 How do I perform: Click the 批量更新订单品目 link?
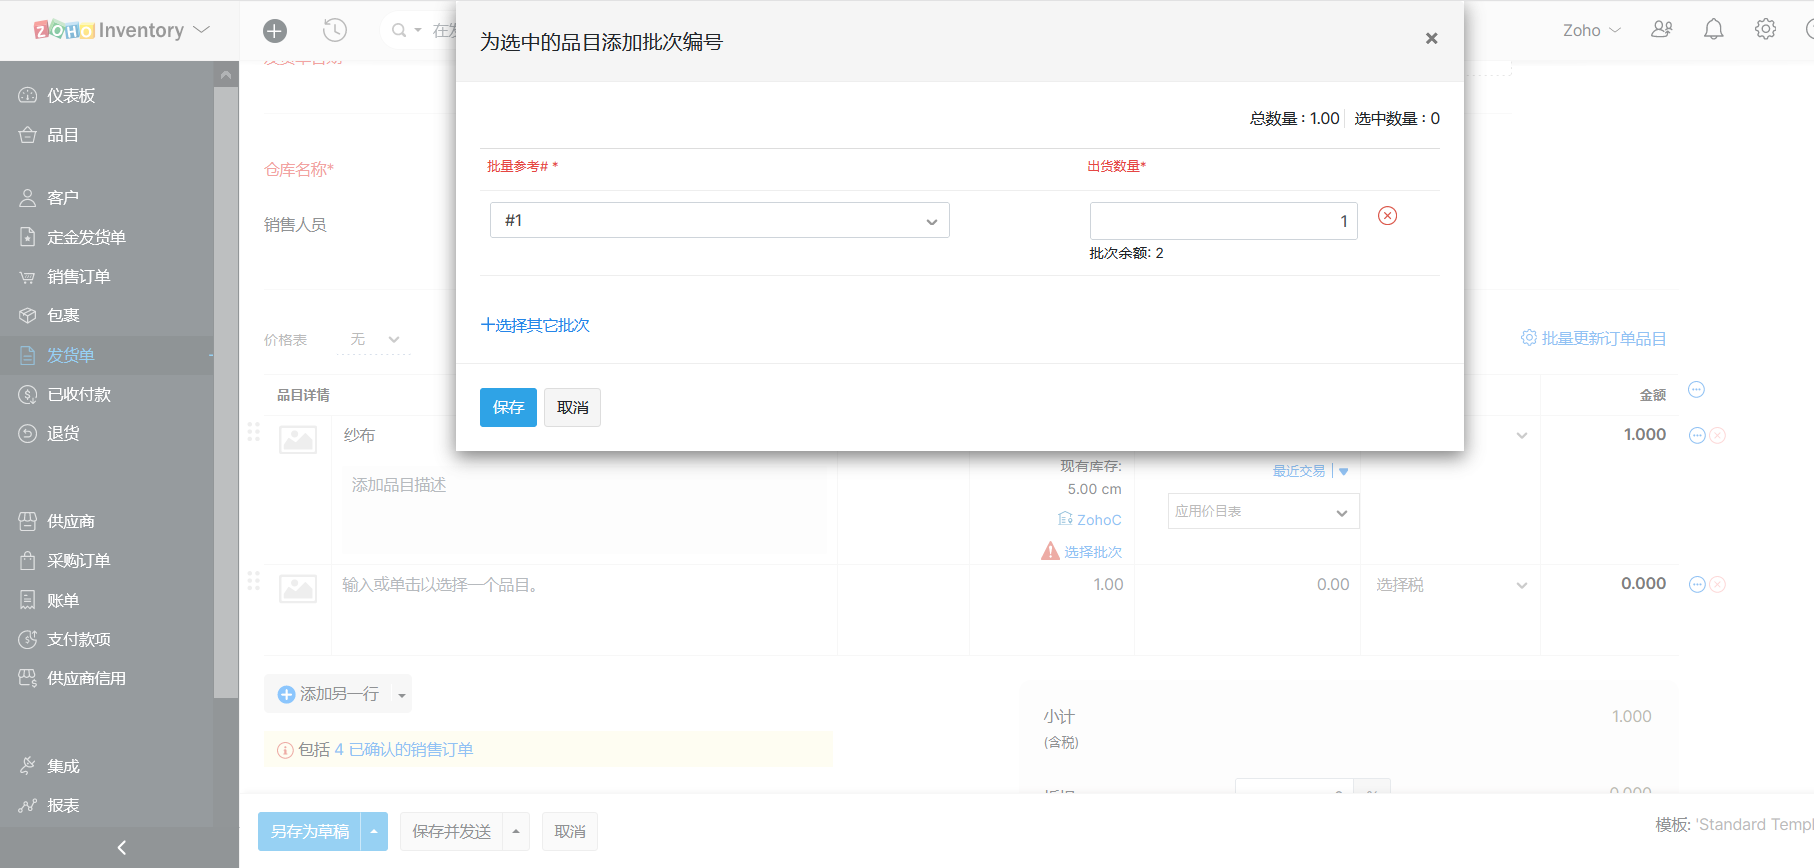click(x=1594, y=339)
